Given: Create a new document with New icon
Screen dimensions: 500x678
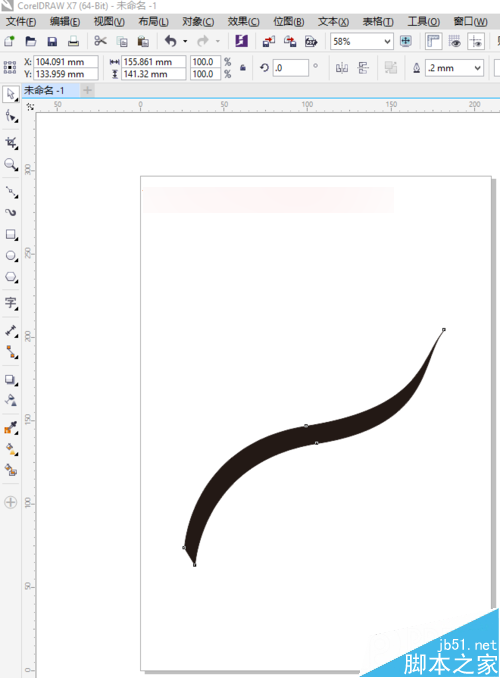Looking at the screenshot, I should 9,42.
